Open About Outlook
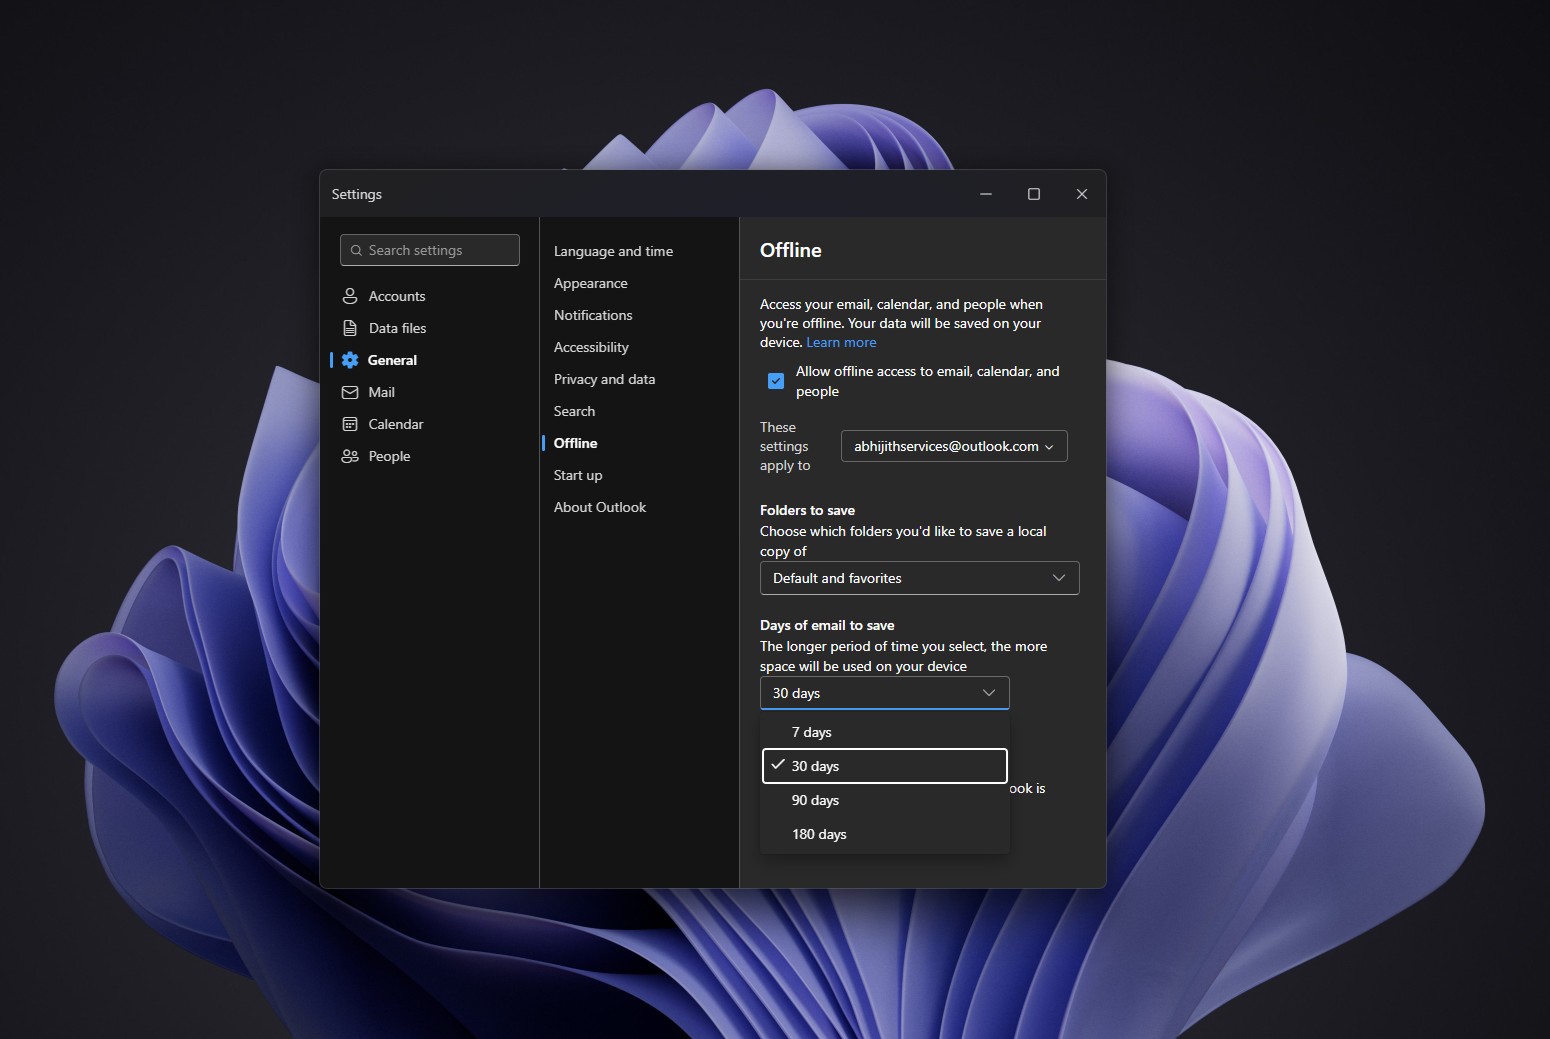 (600, 507)
